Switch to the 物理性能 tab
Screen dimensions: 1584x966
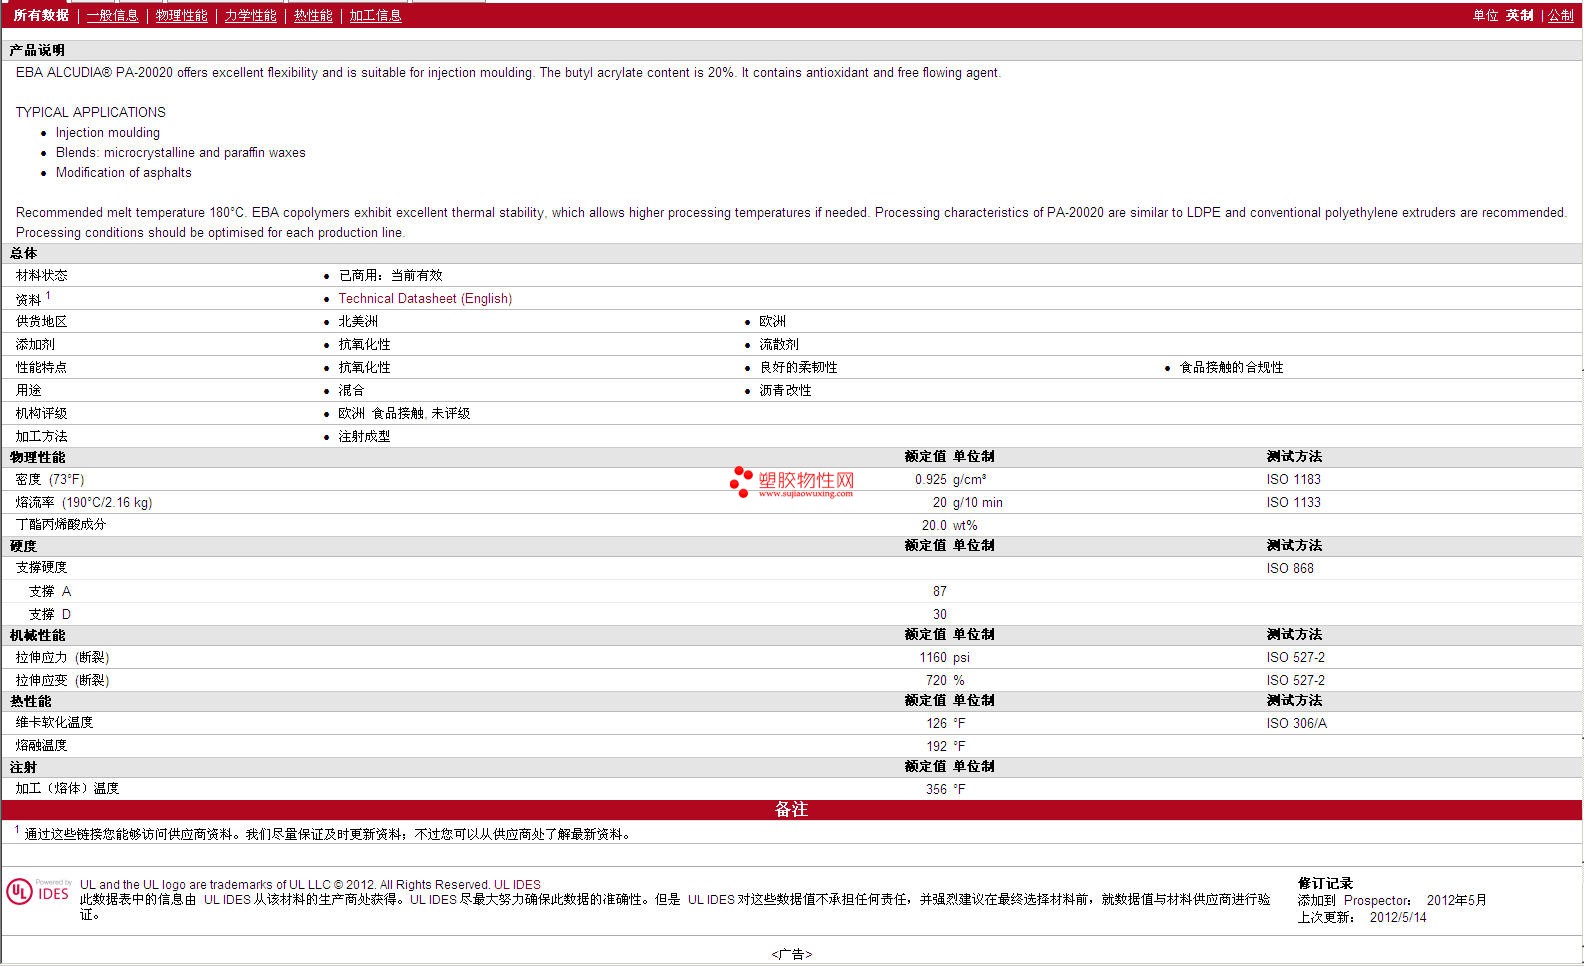(x=181, y=15)
